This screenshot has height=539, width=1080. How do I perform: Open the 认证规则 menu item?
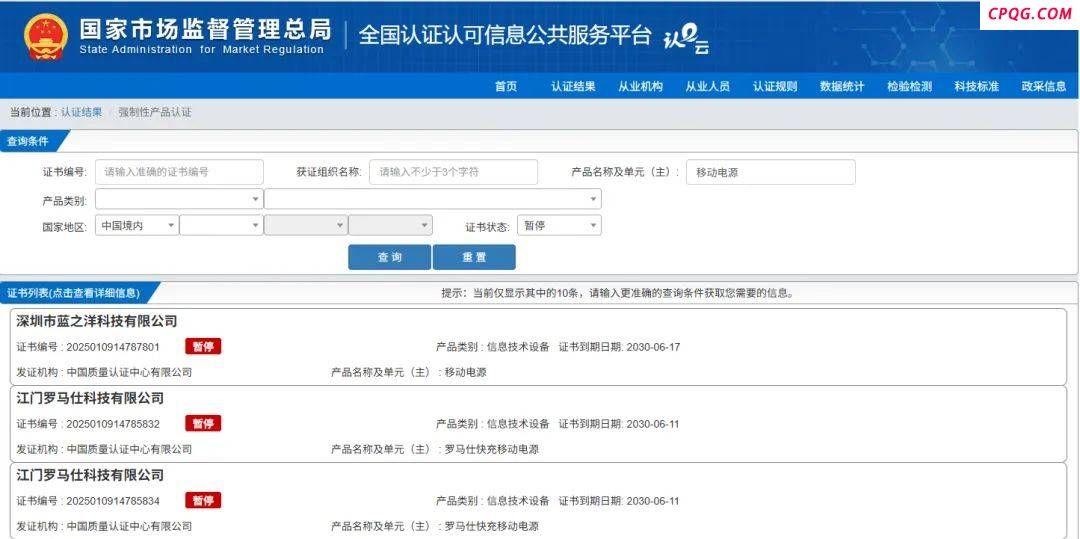[x=775, y=87]
